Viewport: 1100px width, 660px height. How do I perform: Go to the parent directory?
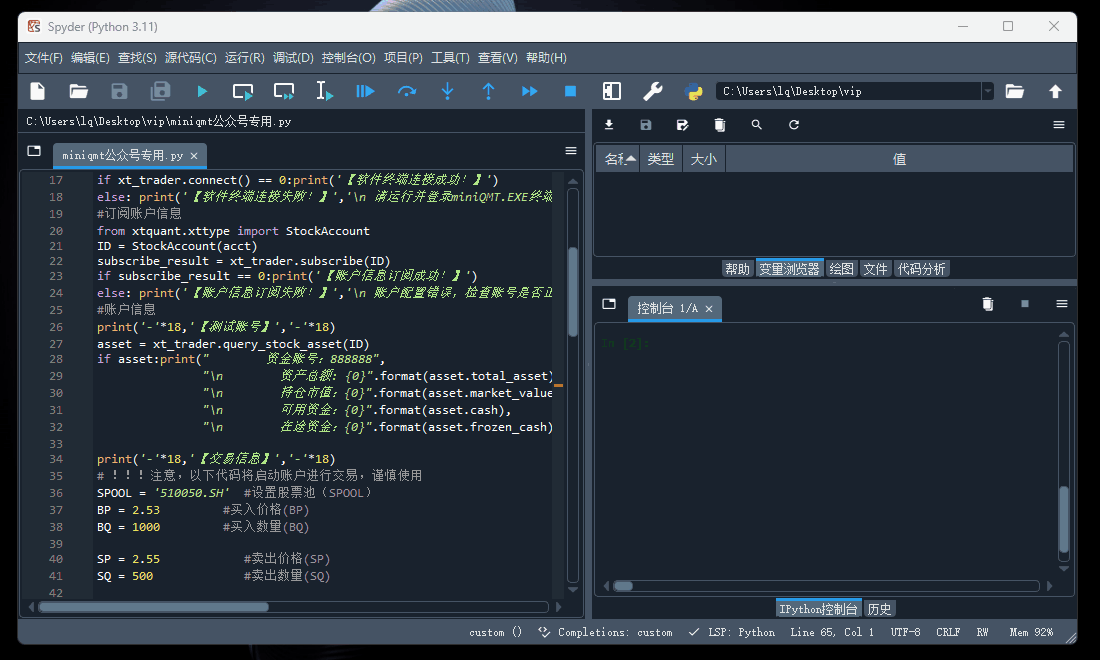tap(1055, 91)
